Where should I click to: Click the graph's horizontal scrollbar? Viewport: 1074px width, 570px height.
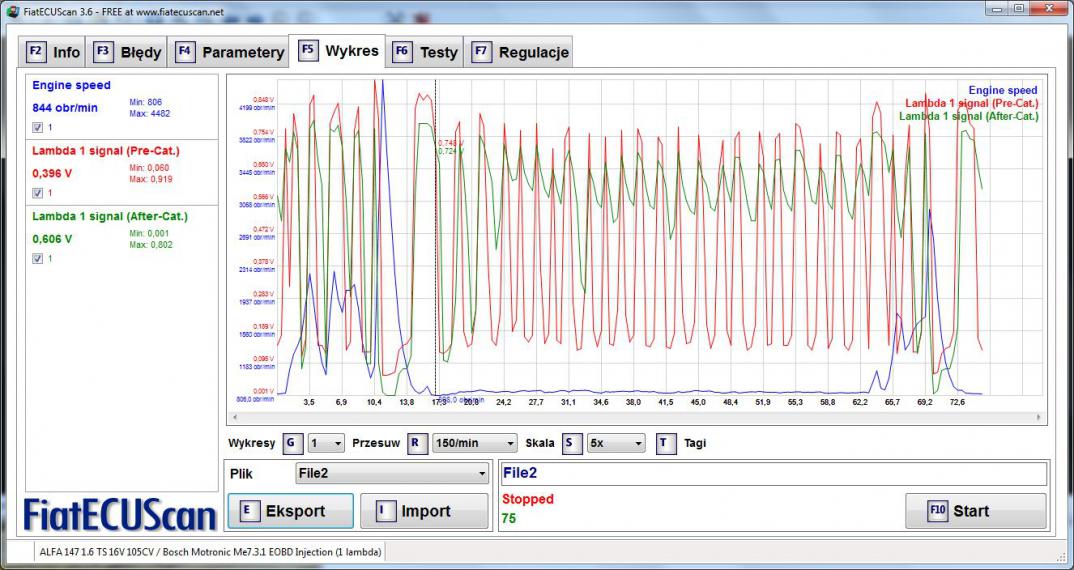[x=636, y=417]
